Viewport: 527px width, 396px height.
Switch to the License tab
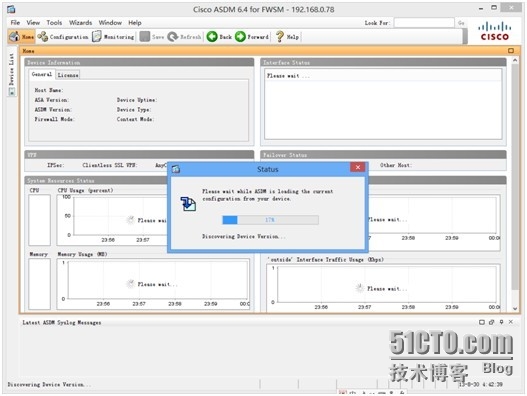pos(68,75)
